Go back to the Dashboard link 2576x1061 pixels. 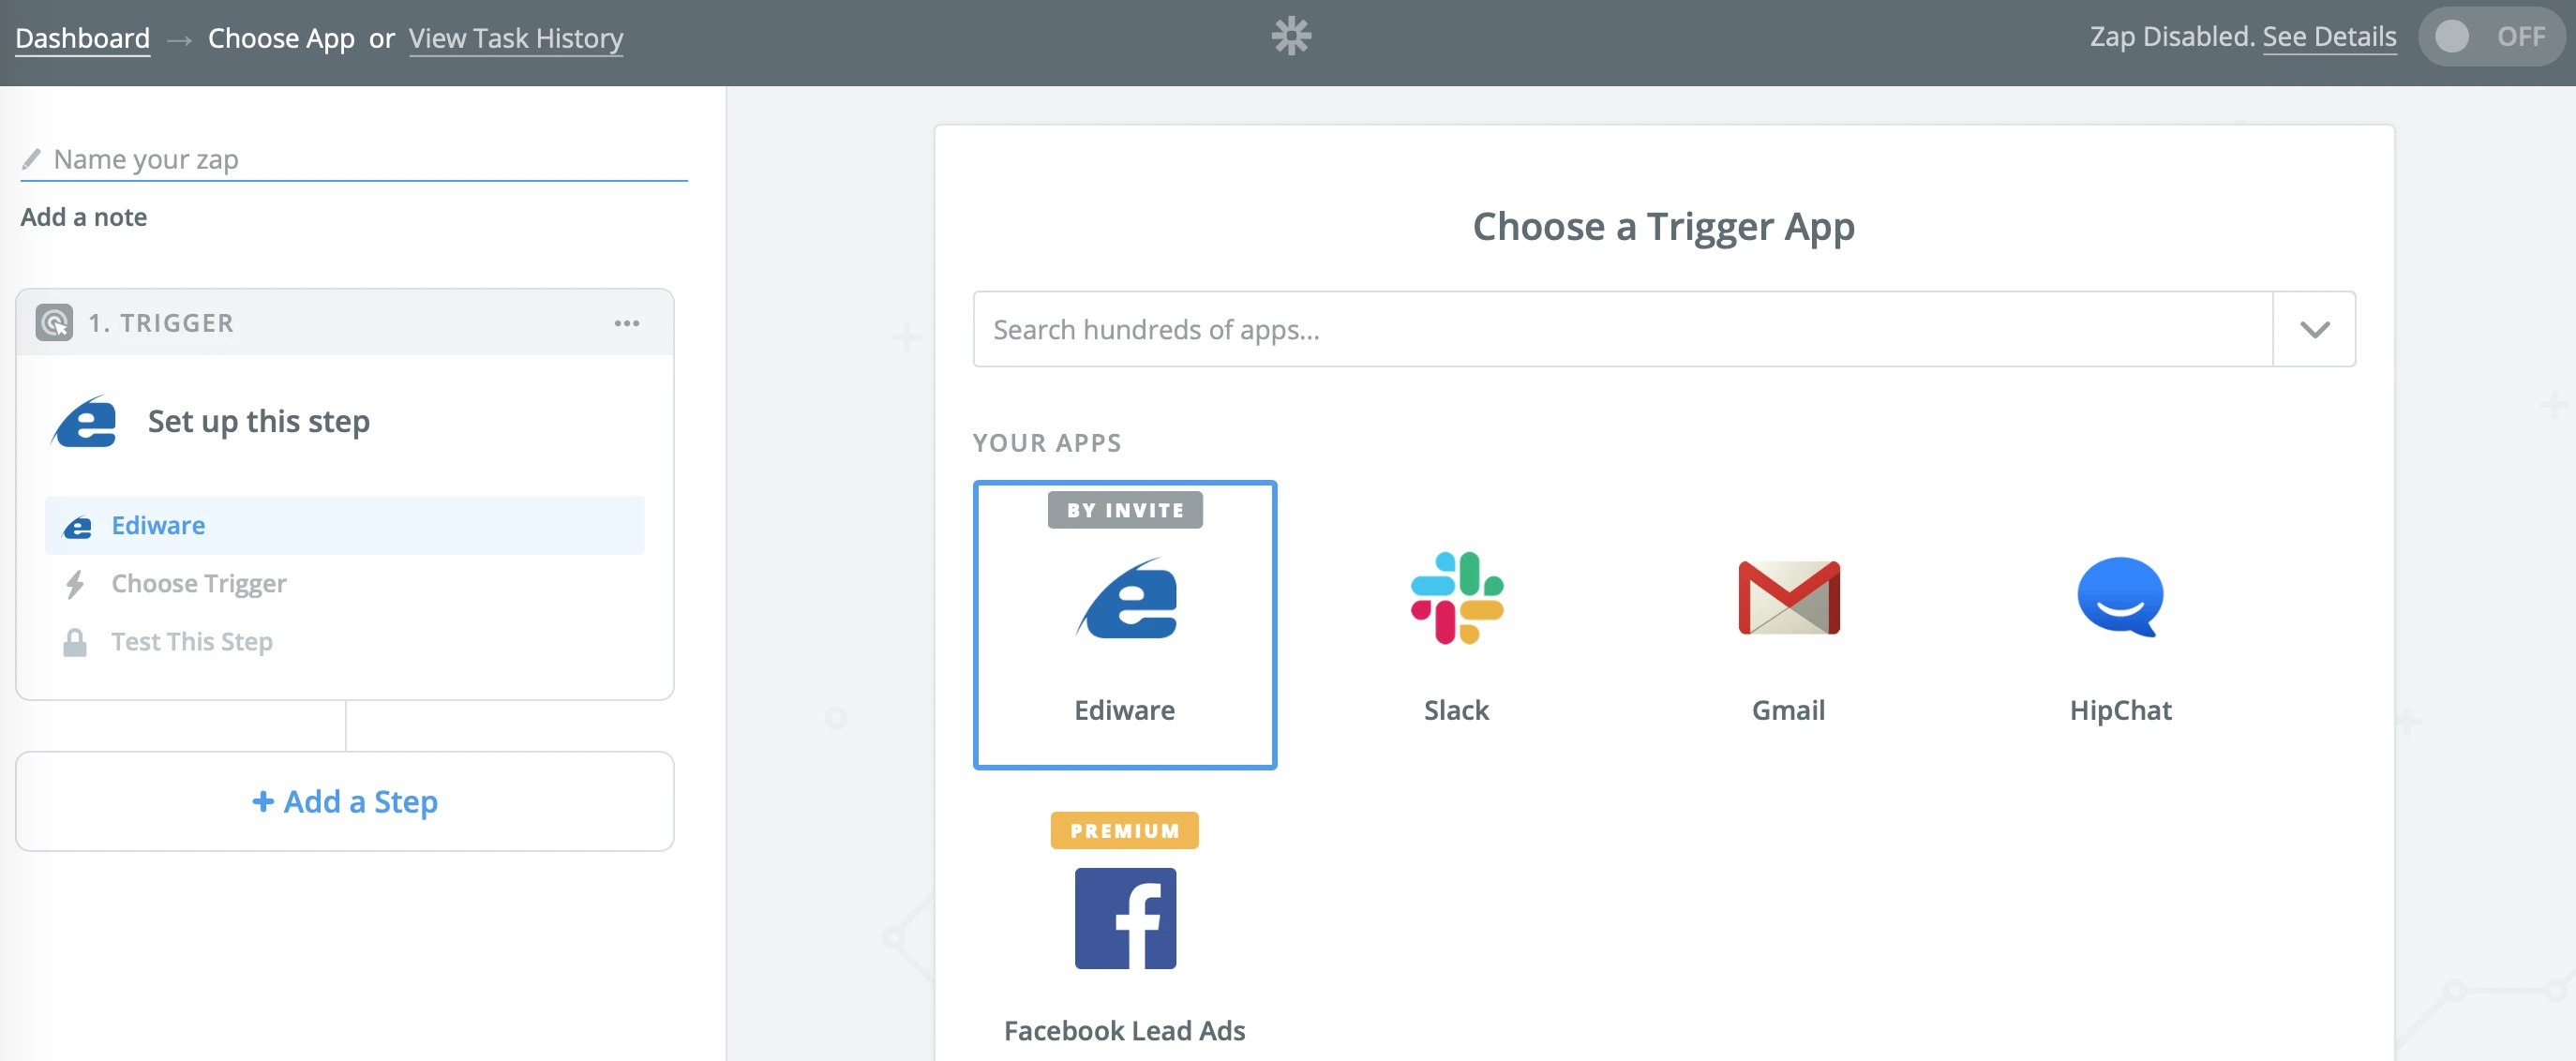[x=82, y=38]
